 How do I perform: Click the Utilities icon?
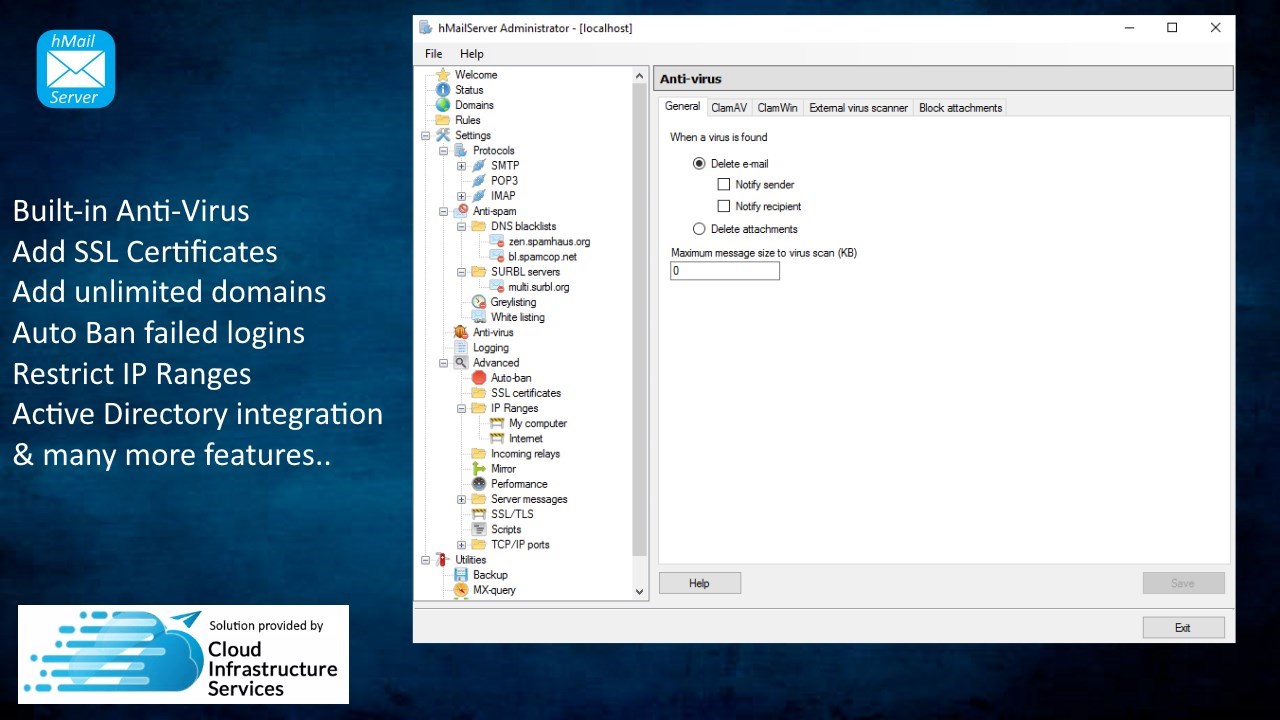point(443,560)
